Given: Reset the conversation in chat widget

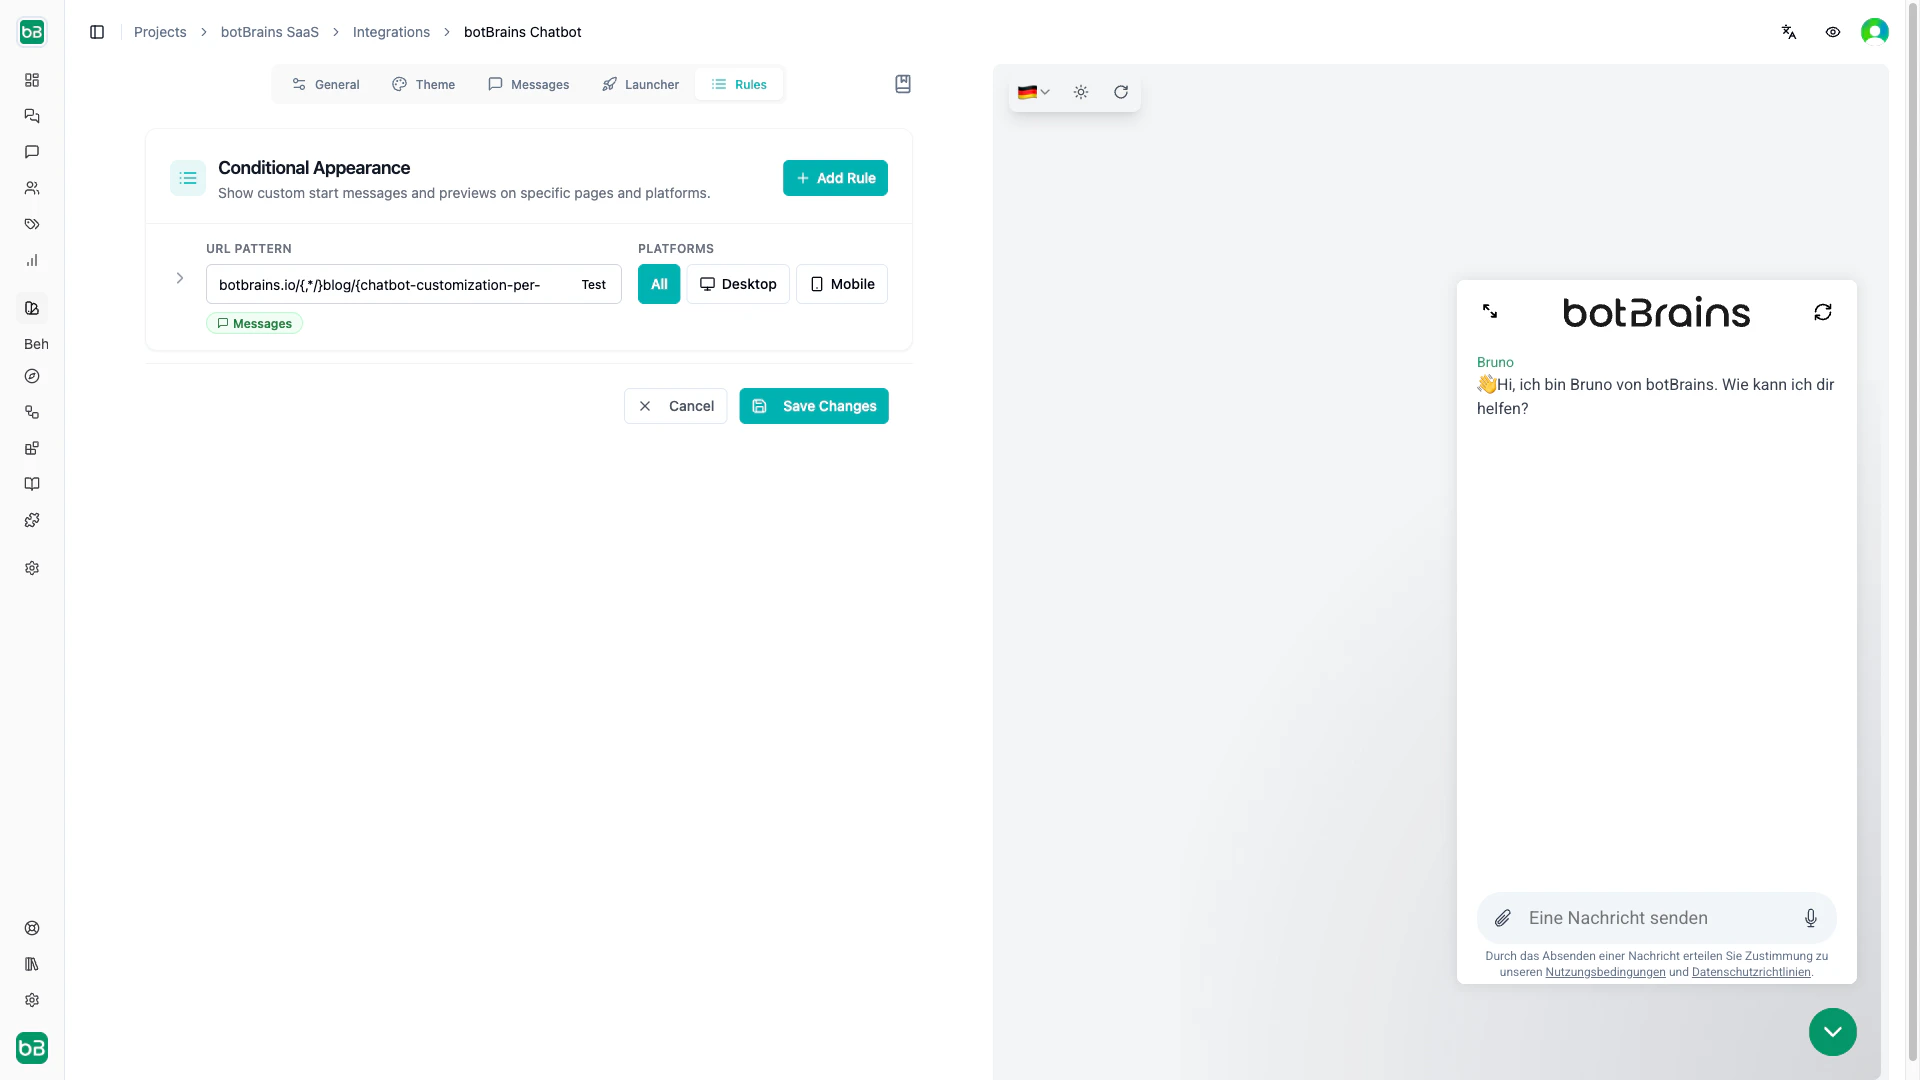Looking at the screenshot, I should 1823,312.
